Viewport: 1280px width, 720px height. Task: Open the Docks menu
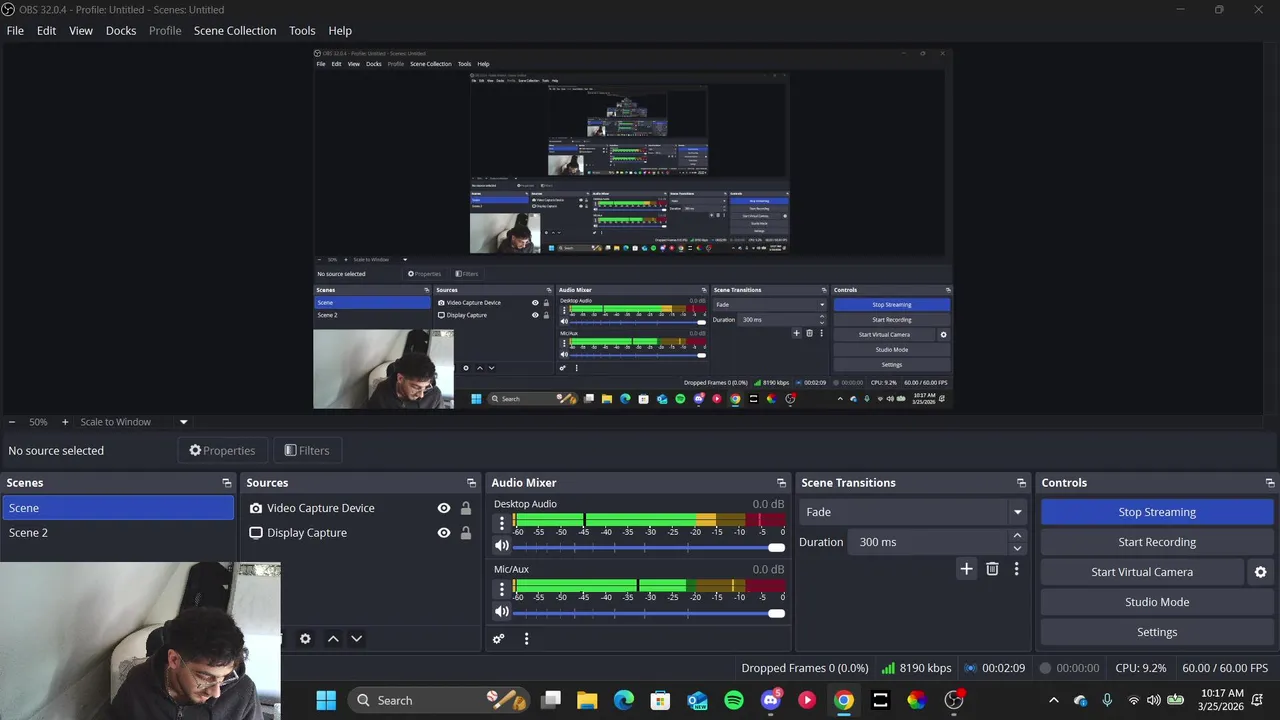[x=121, y=31]
